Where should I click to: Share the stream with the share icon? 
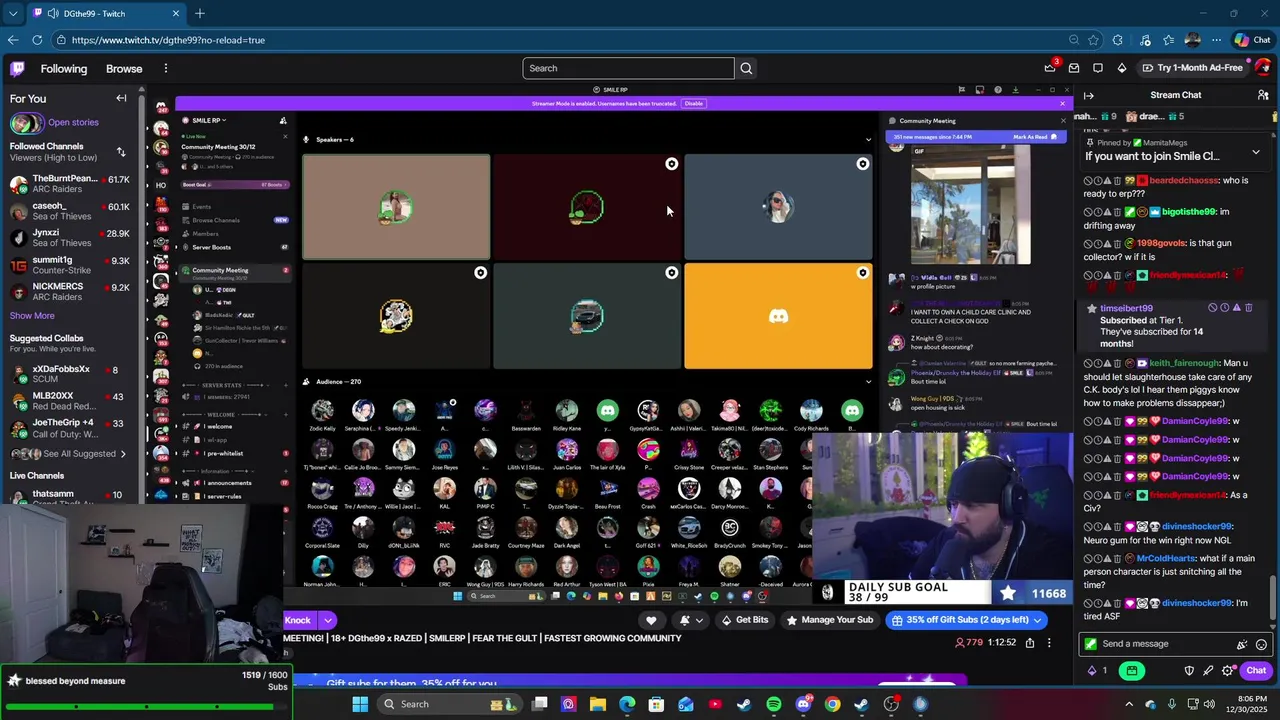point(1030,643)
